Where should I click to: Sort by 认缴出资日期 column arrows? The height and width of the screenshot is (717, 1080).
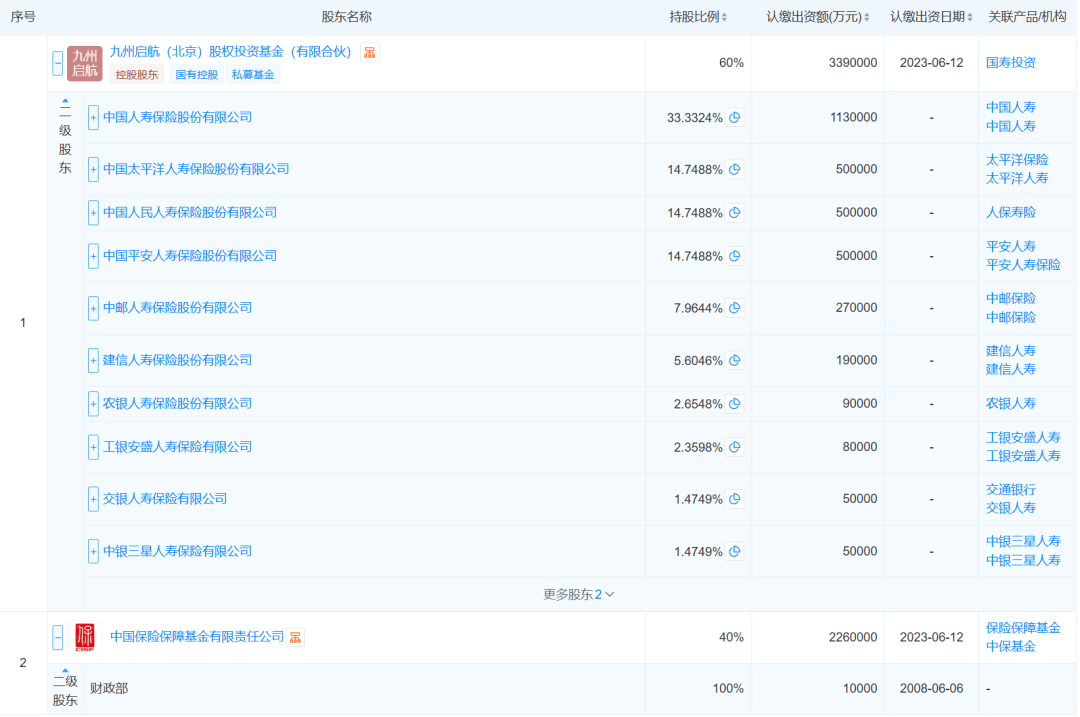coord(970,17)
